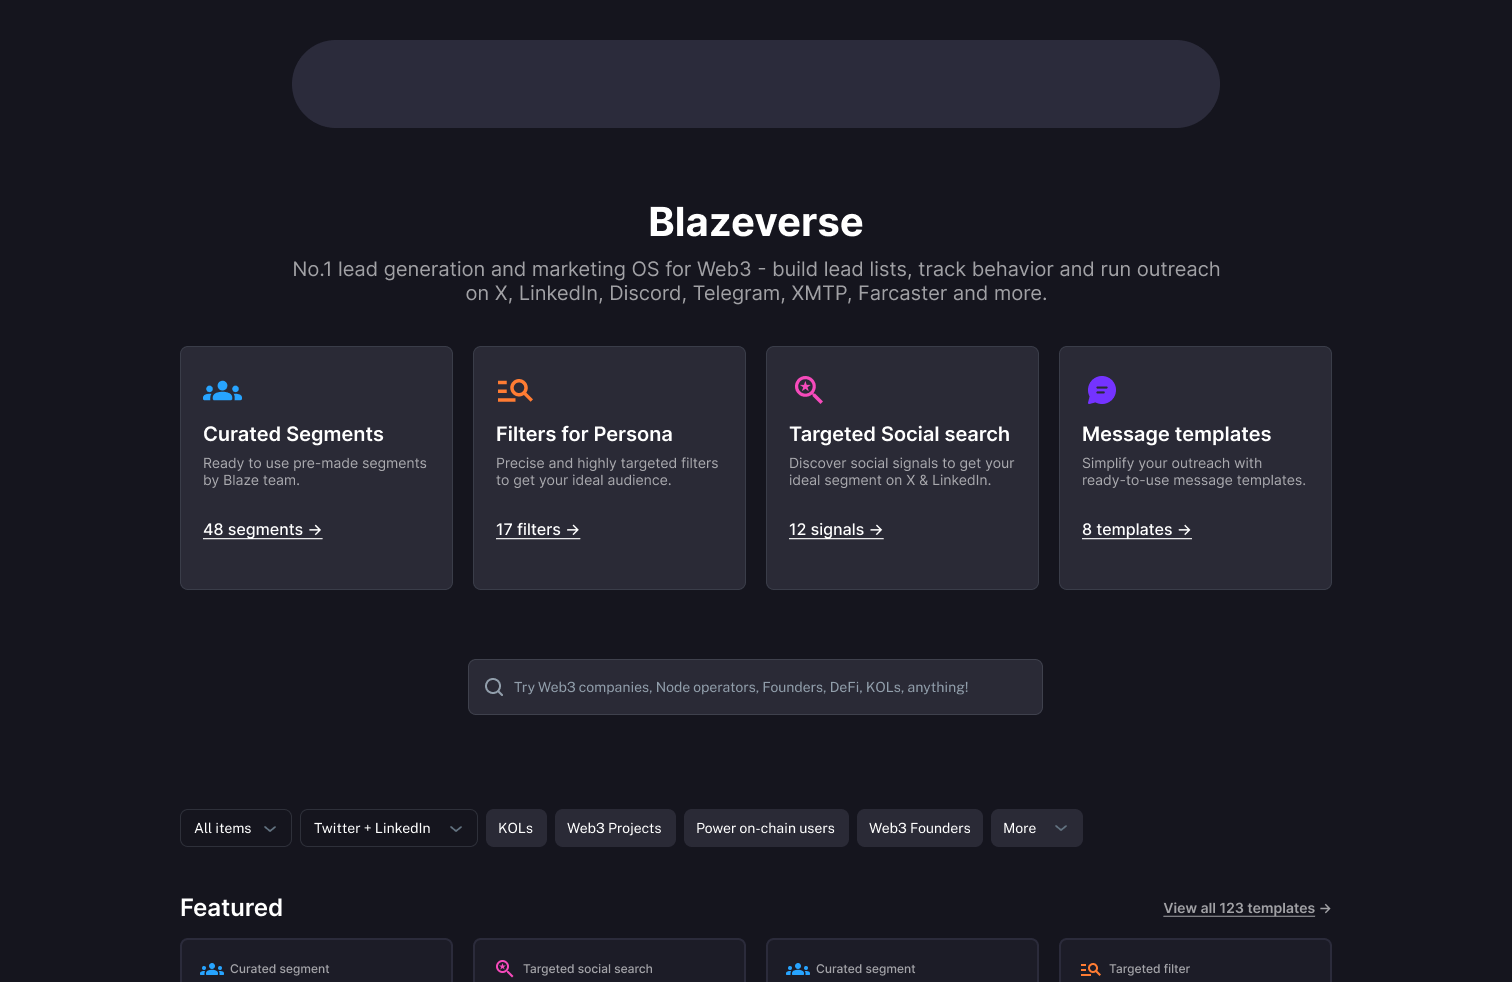The width and height of the screenshot is (1512, 982).
Task: Open the purple Message templates chat icon
Action: (1101, 390)
